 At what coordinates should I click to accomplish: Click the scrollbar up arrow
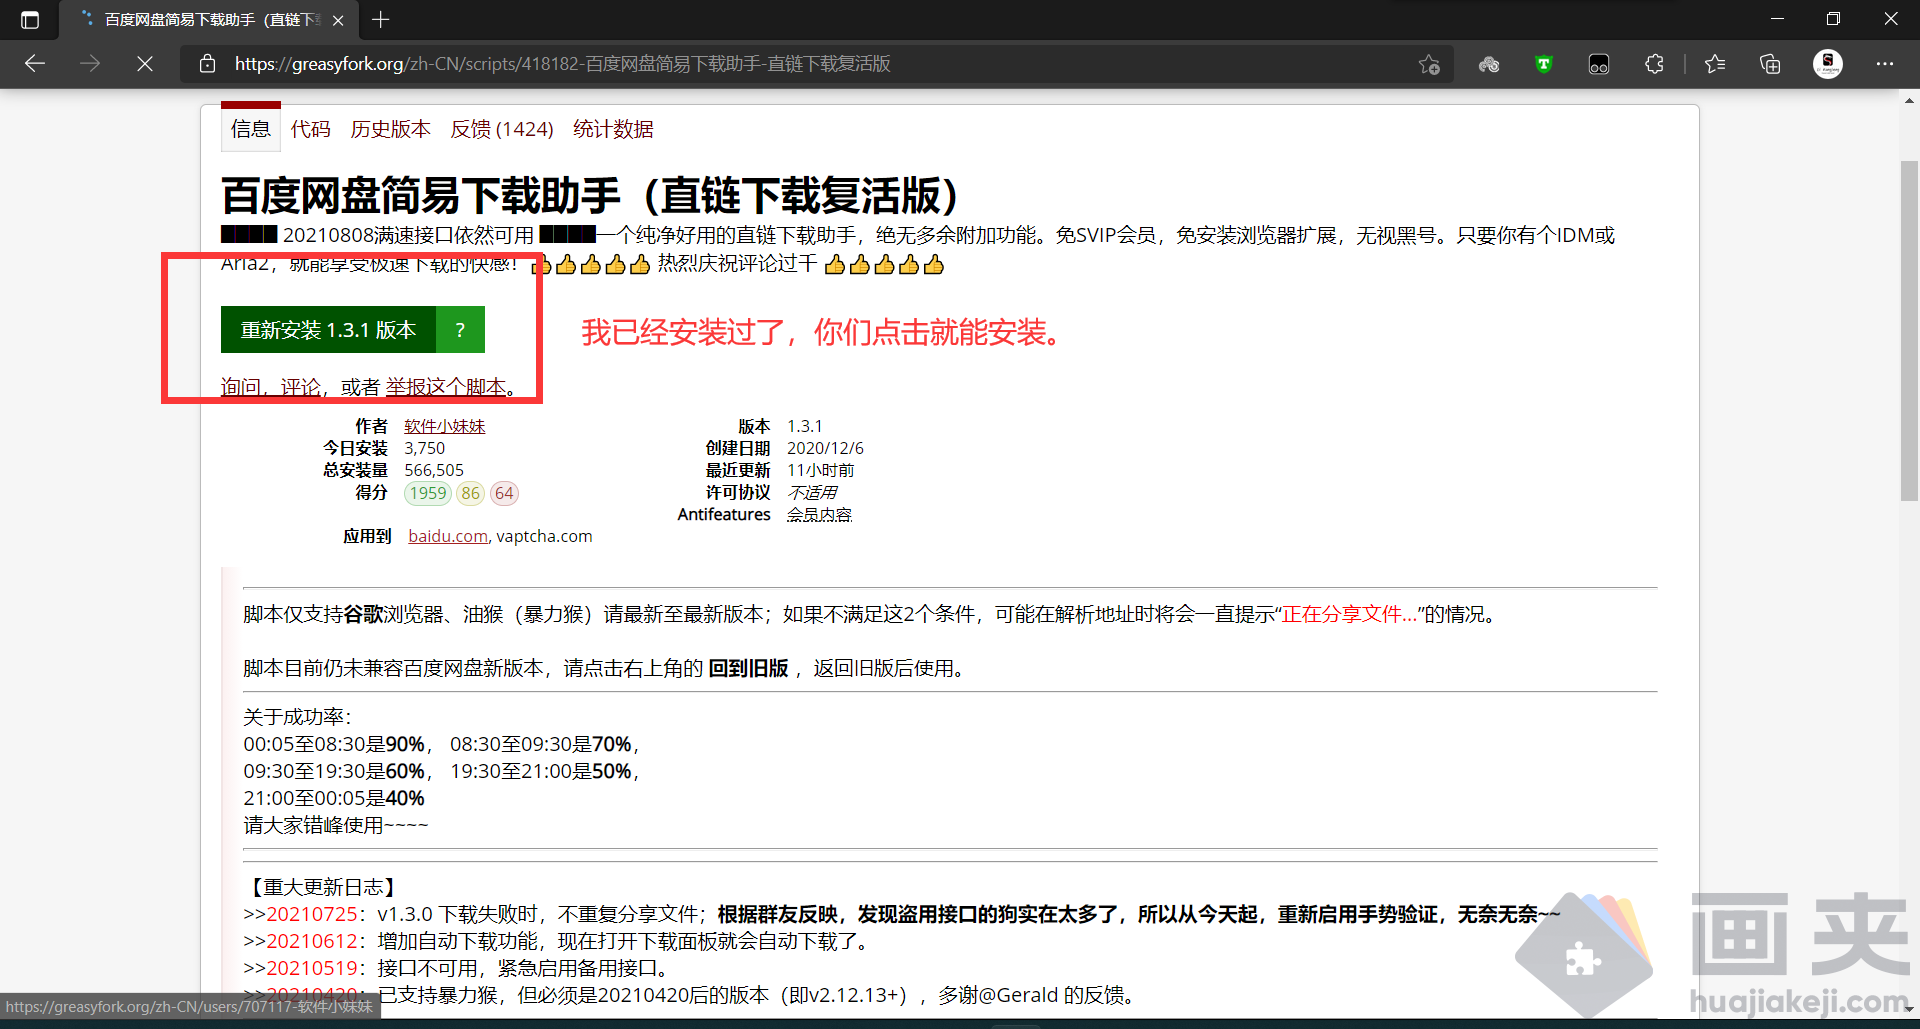1908,100
